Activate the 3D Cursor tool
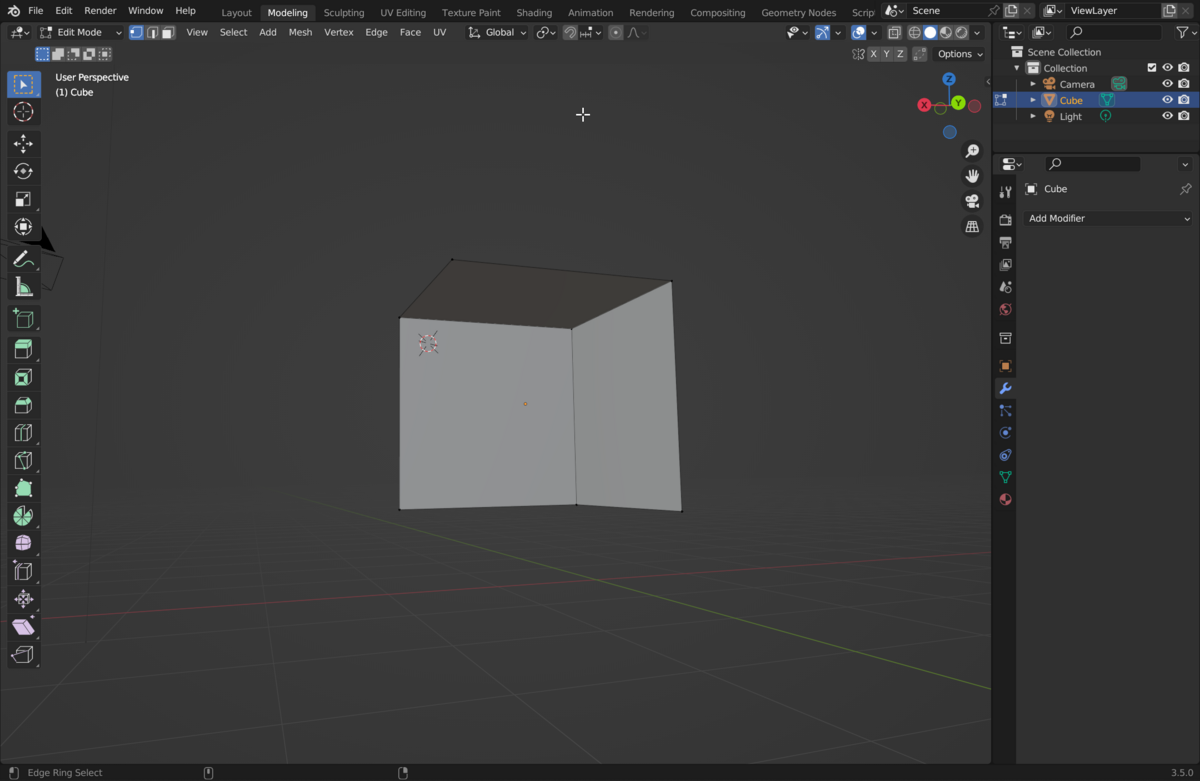1200x781 pixels. click(23, 112)
